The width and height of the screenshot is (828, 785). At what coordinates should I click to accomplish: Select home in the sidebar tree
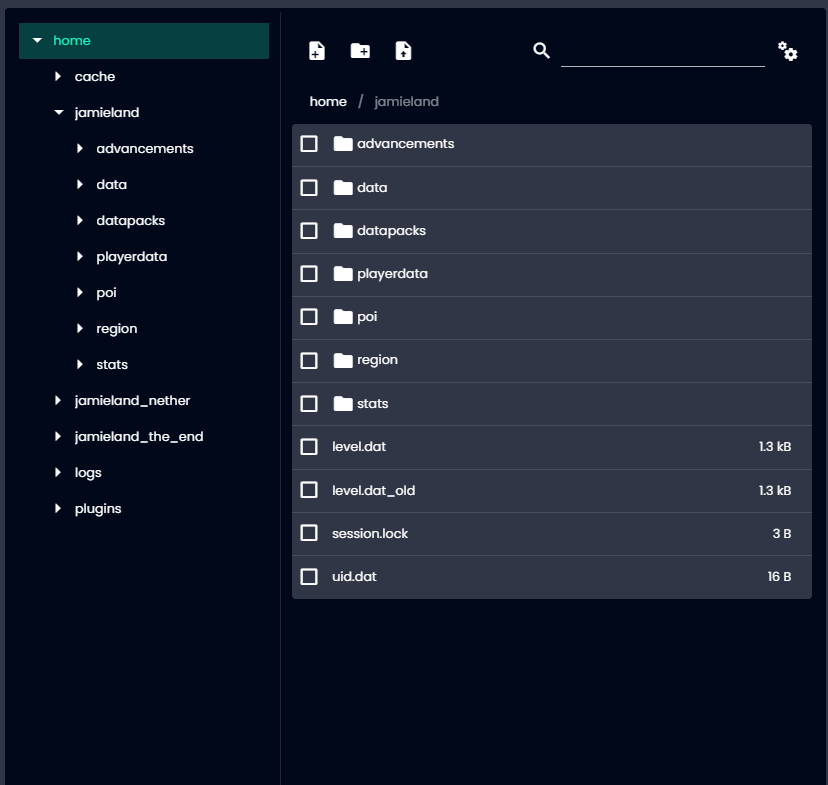point(72,41)
